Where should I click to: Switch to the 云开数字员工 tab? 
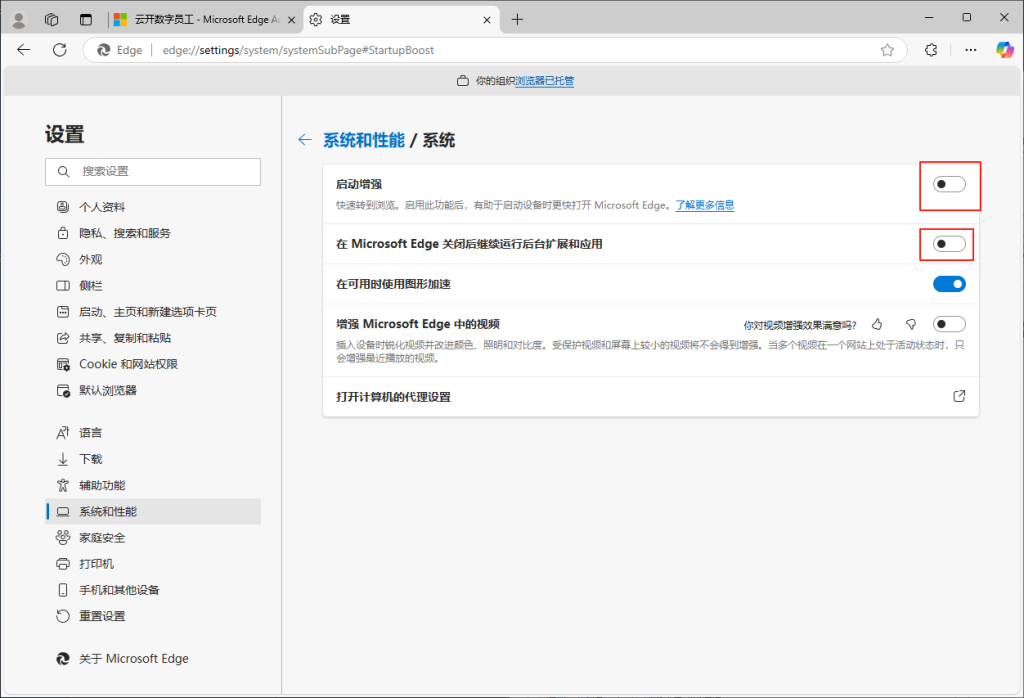click(x=205, y=20)
